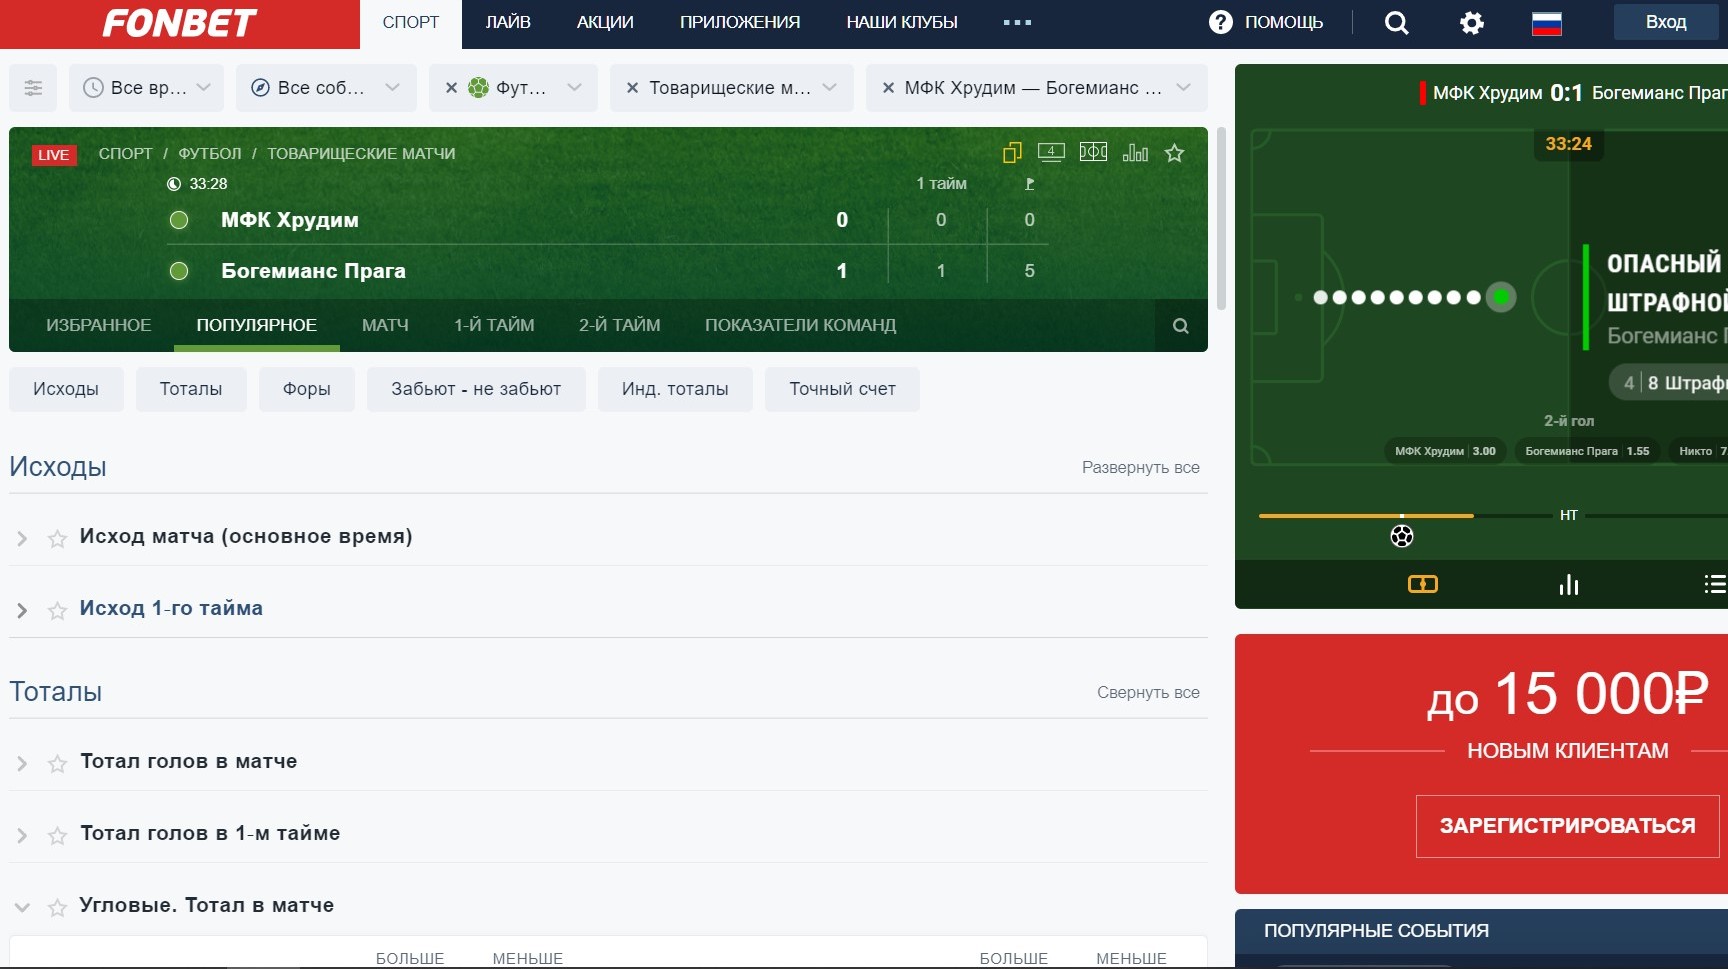Image resolution: width=1728 pixels, height=969 pixels.
Task: Star the Тотал голов в матче market
Action: click(58, 763)
